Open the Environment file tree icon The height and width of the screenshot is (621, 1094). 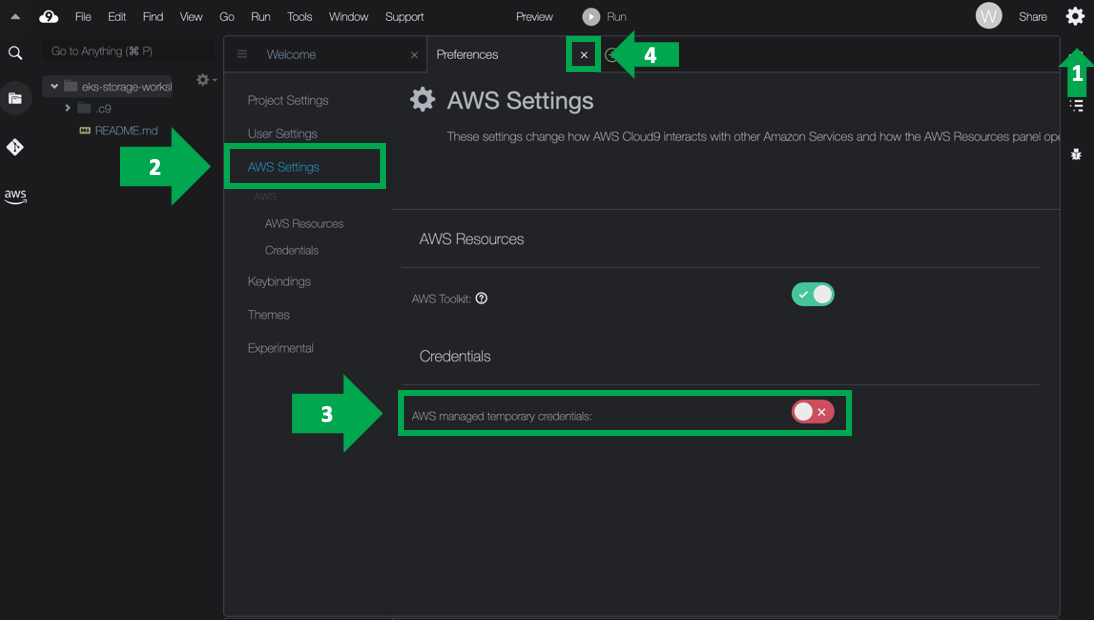(x=15, y=98)
